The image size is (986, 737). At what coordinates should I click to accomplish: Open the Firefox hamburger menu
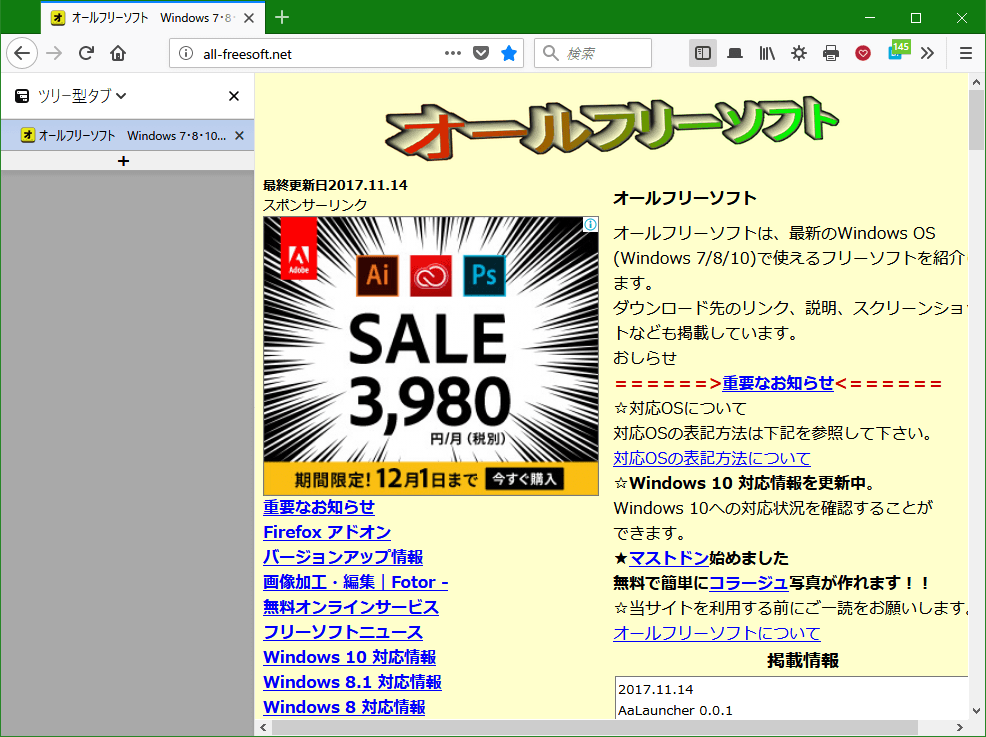coord(964,53)
